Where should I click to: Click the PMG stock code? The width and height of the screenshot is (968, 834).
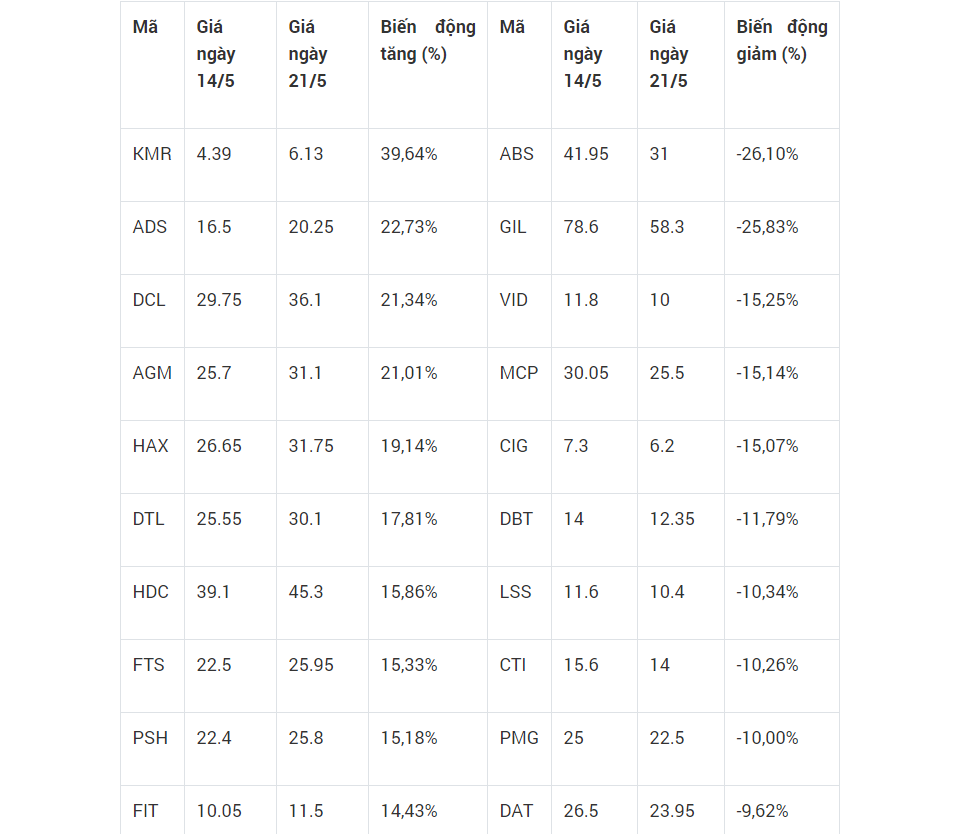(x=519, y=738)
